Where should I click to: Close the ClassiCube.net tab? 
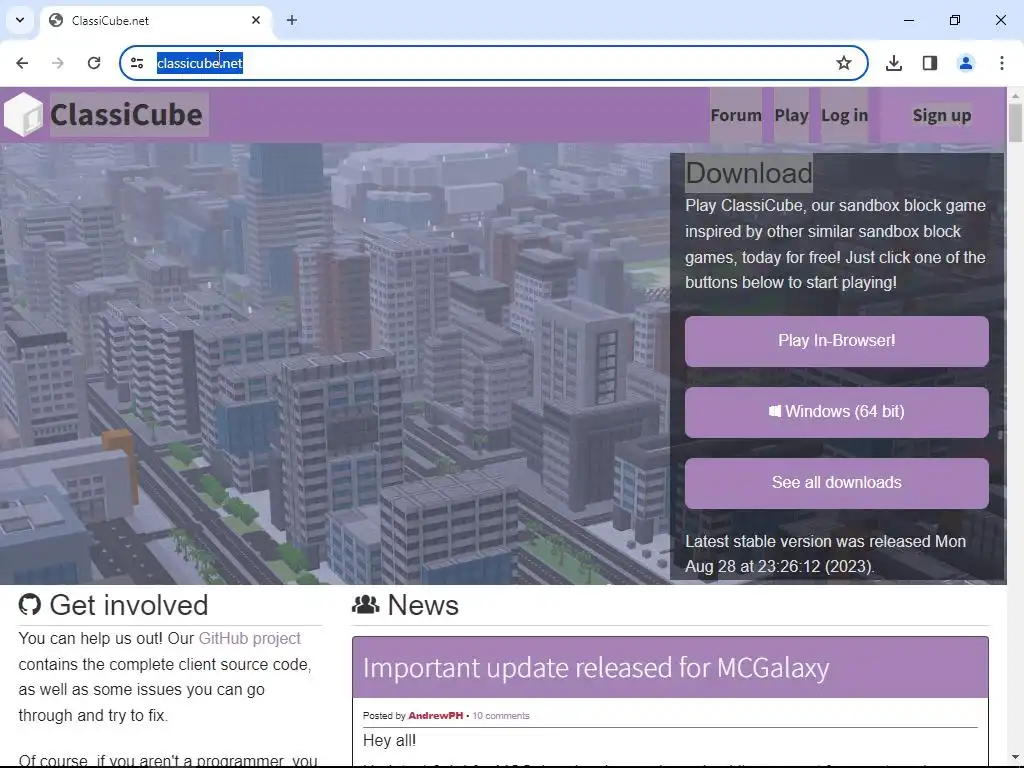point(256,20)
